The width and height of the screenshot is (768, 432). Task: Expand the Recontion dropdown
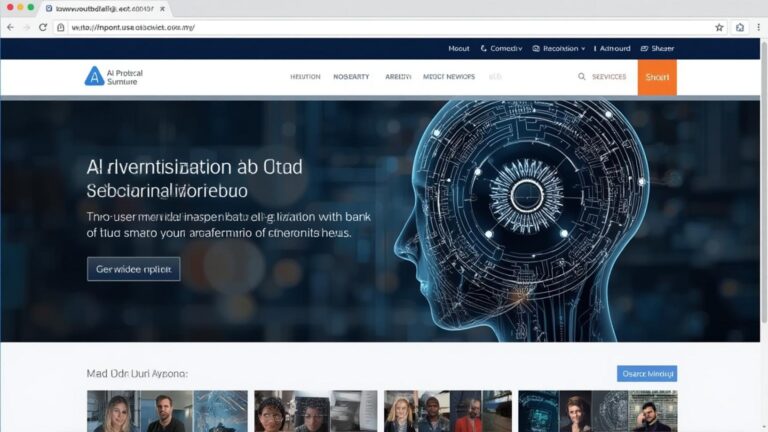tap(559, 48)
